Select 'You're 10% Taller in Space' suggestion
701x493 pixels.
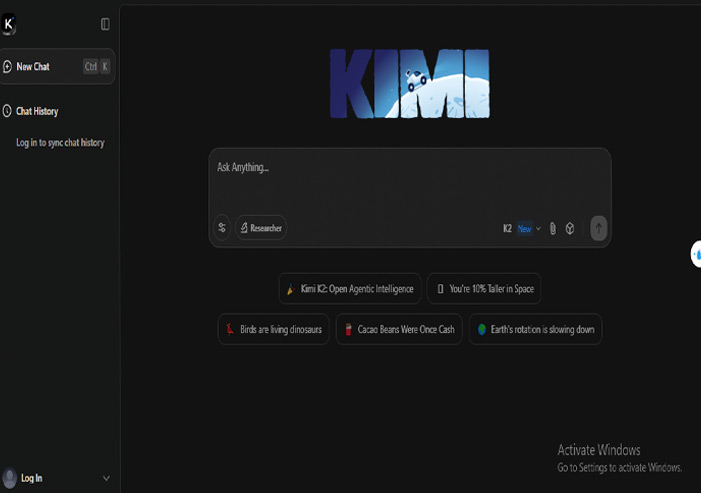tap(484, 289)
